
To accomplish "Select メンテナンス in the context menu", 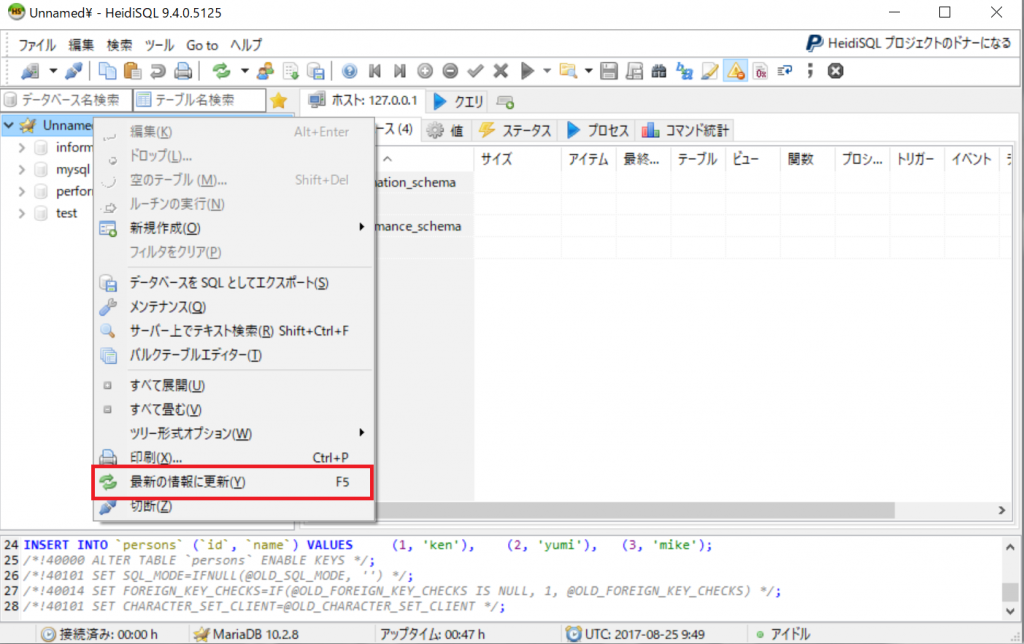I will click(x=233, y=307).
